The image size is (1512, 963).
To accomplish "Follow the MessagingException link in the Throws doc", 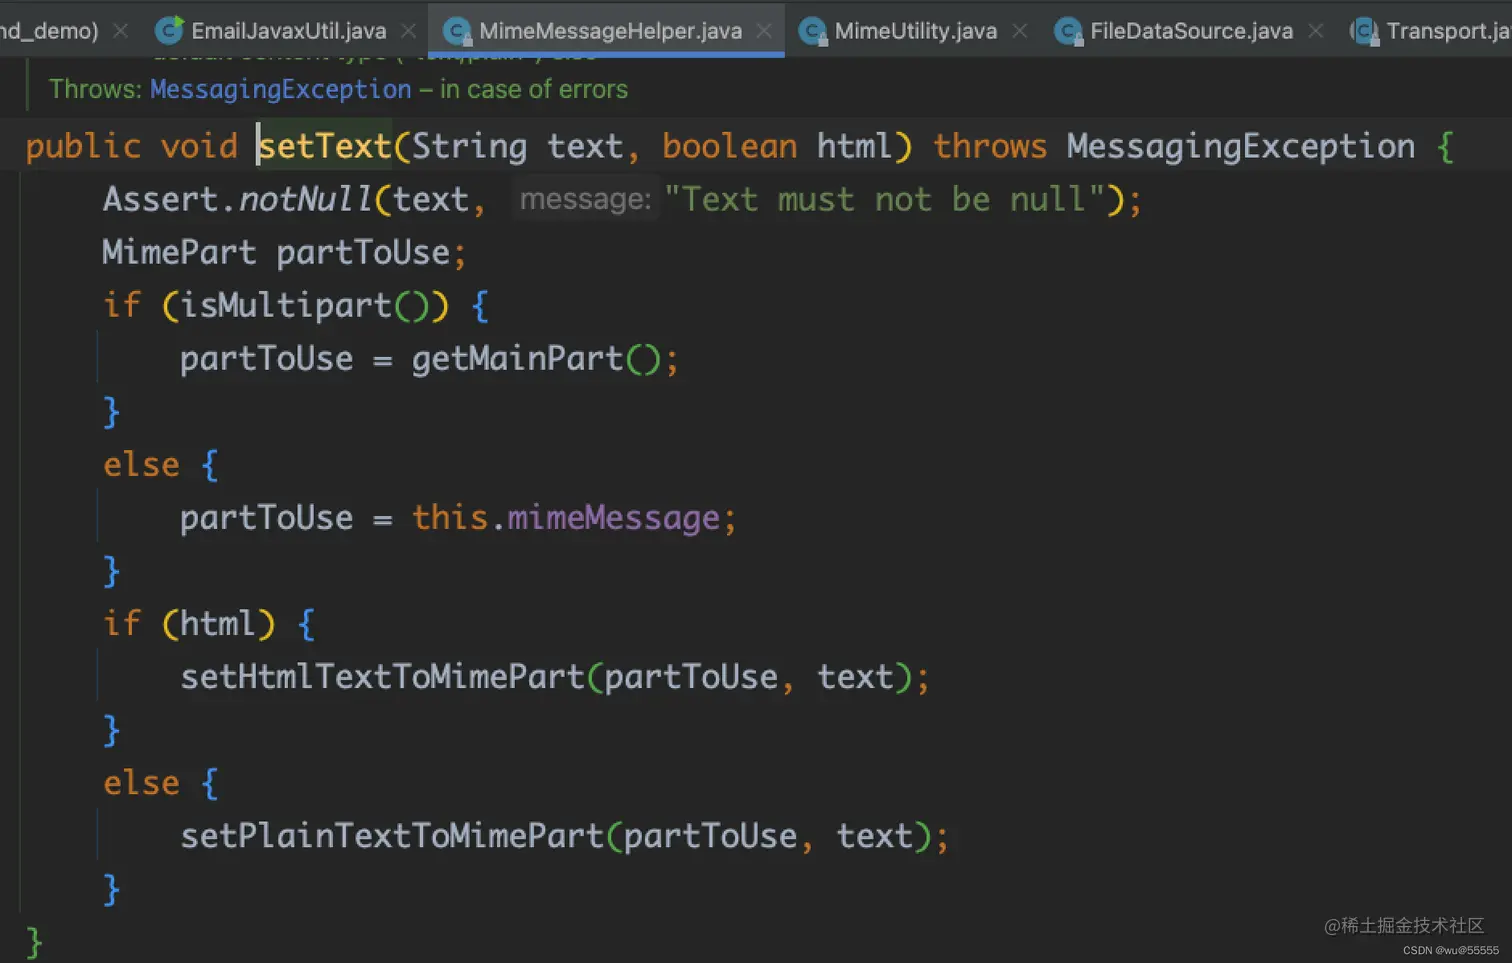I will coord(280,89).
